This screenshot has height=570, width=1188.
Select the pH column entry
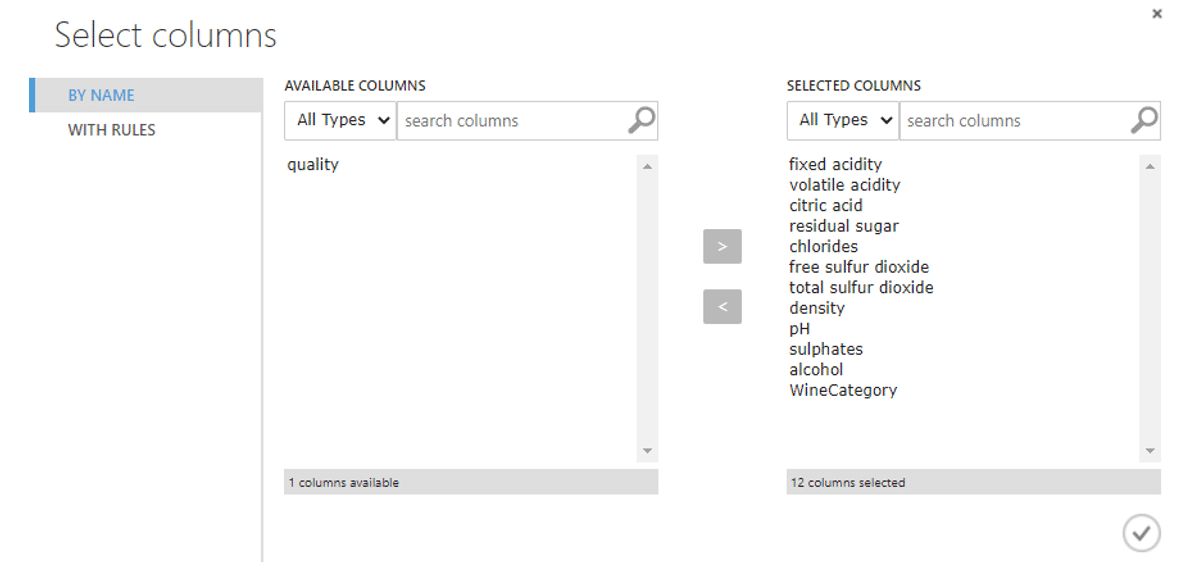point(799,329)
